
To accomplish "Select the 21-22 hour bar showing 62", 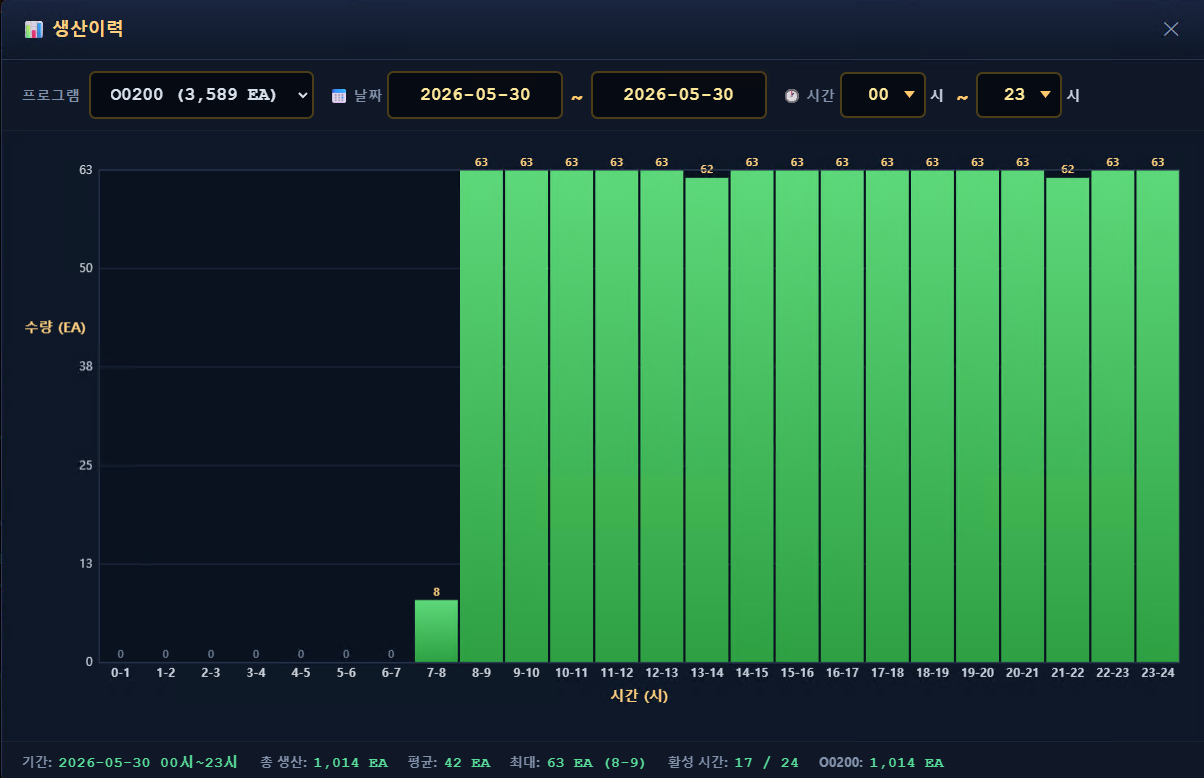I will point(1067,419).
